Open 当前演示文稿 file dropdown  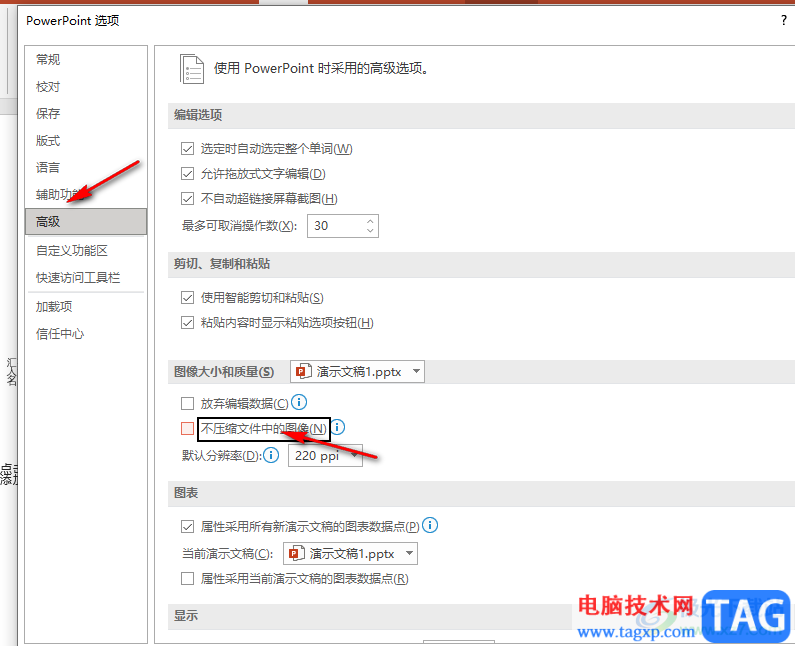tap(350, 554)
